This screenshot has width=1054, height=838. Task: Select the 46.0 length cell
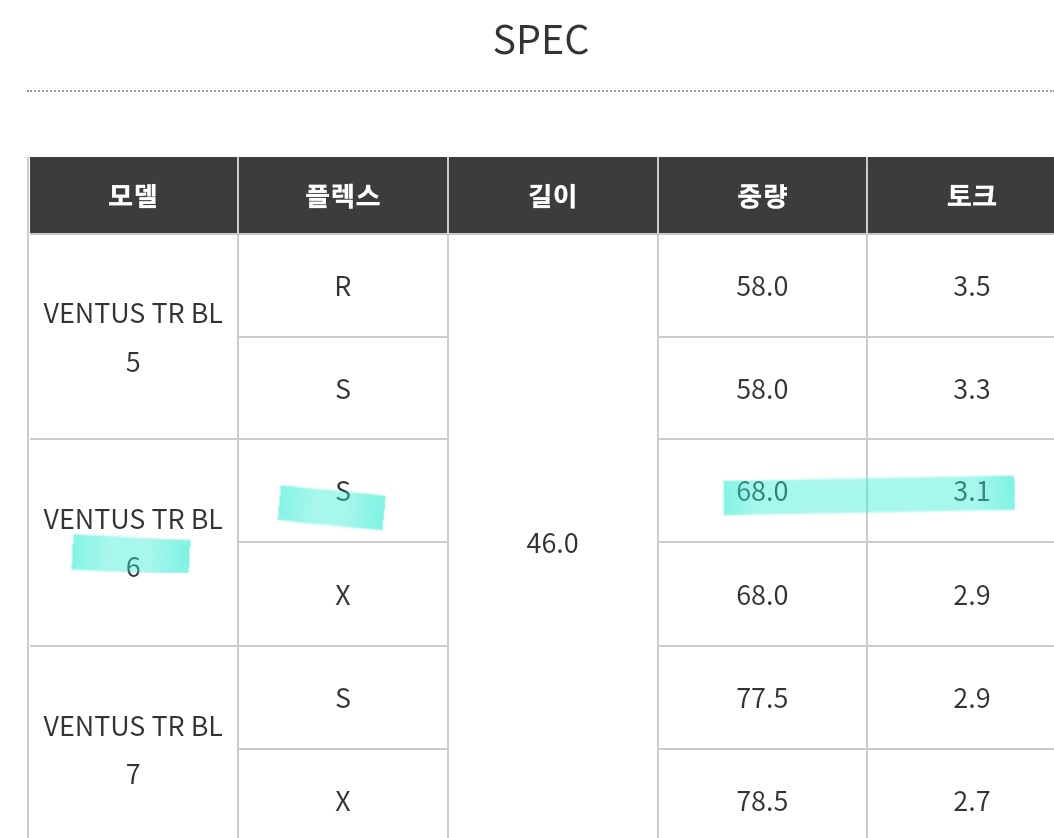[552, 543]
